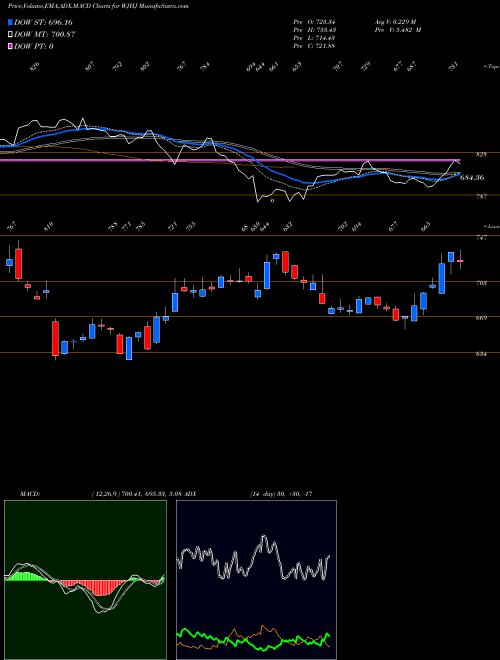Click the blue DOW ST legend swatch

11,22
